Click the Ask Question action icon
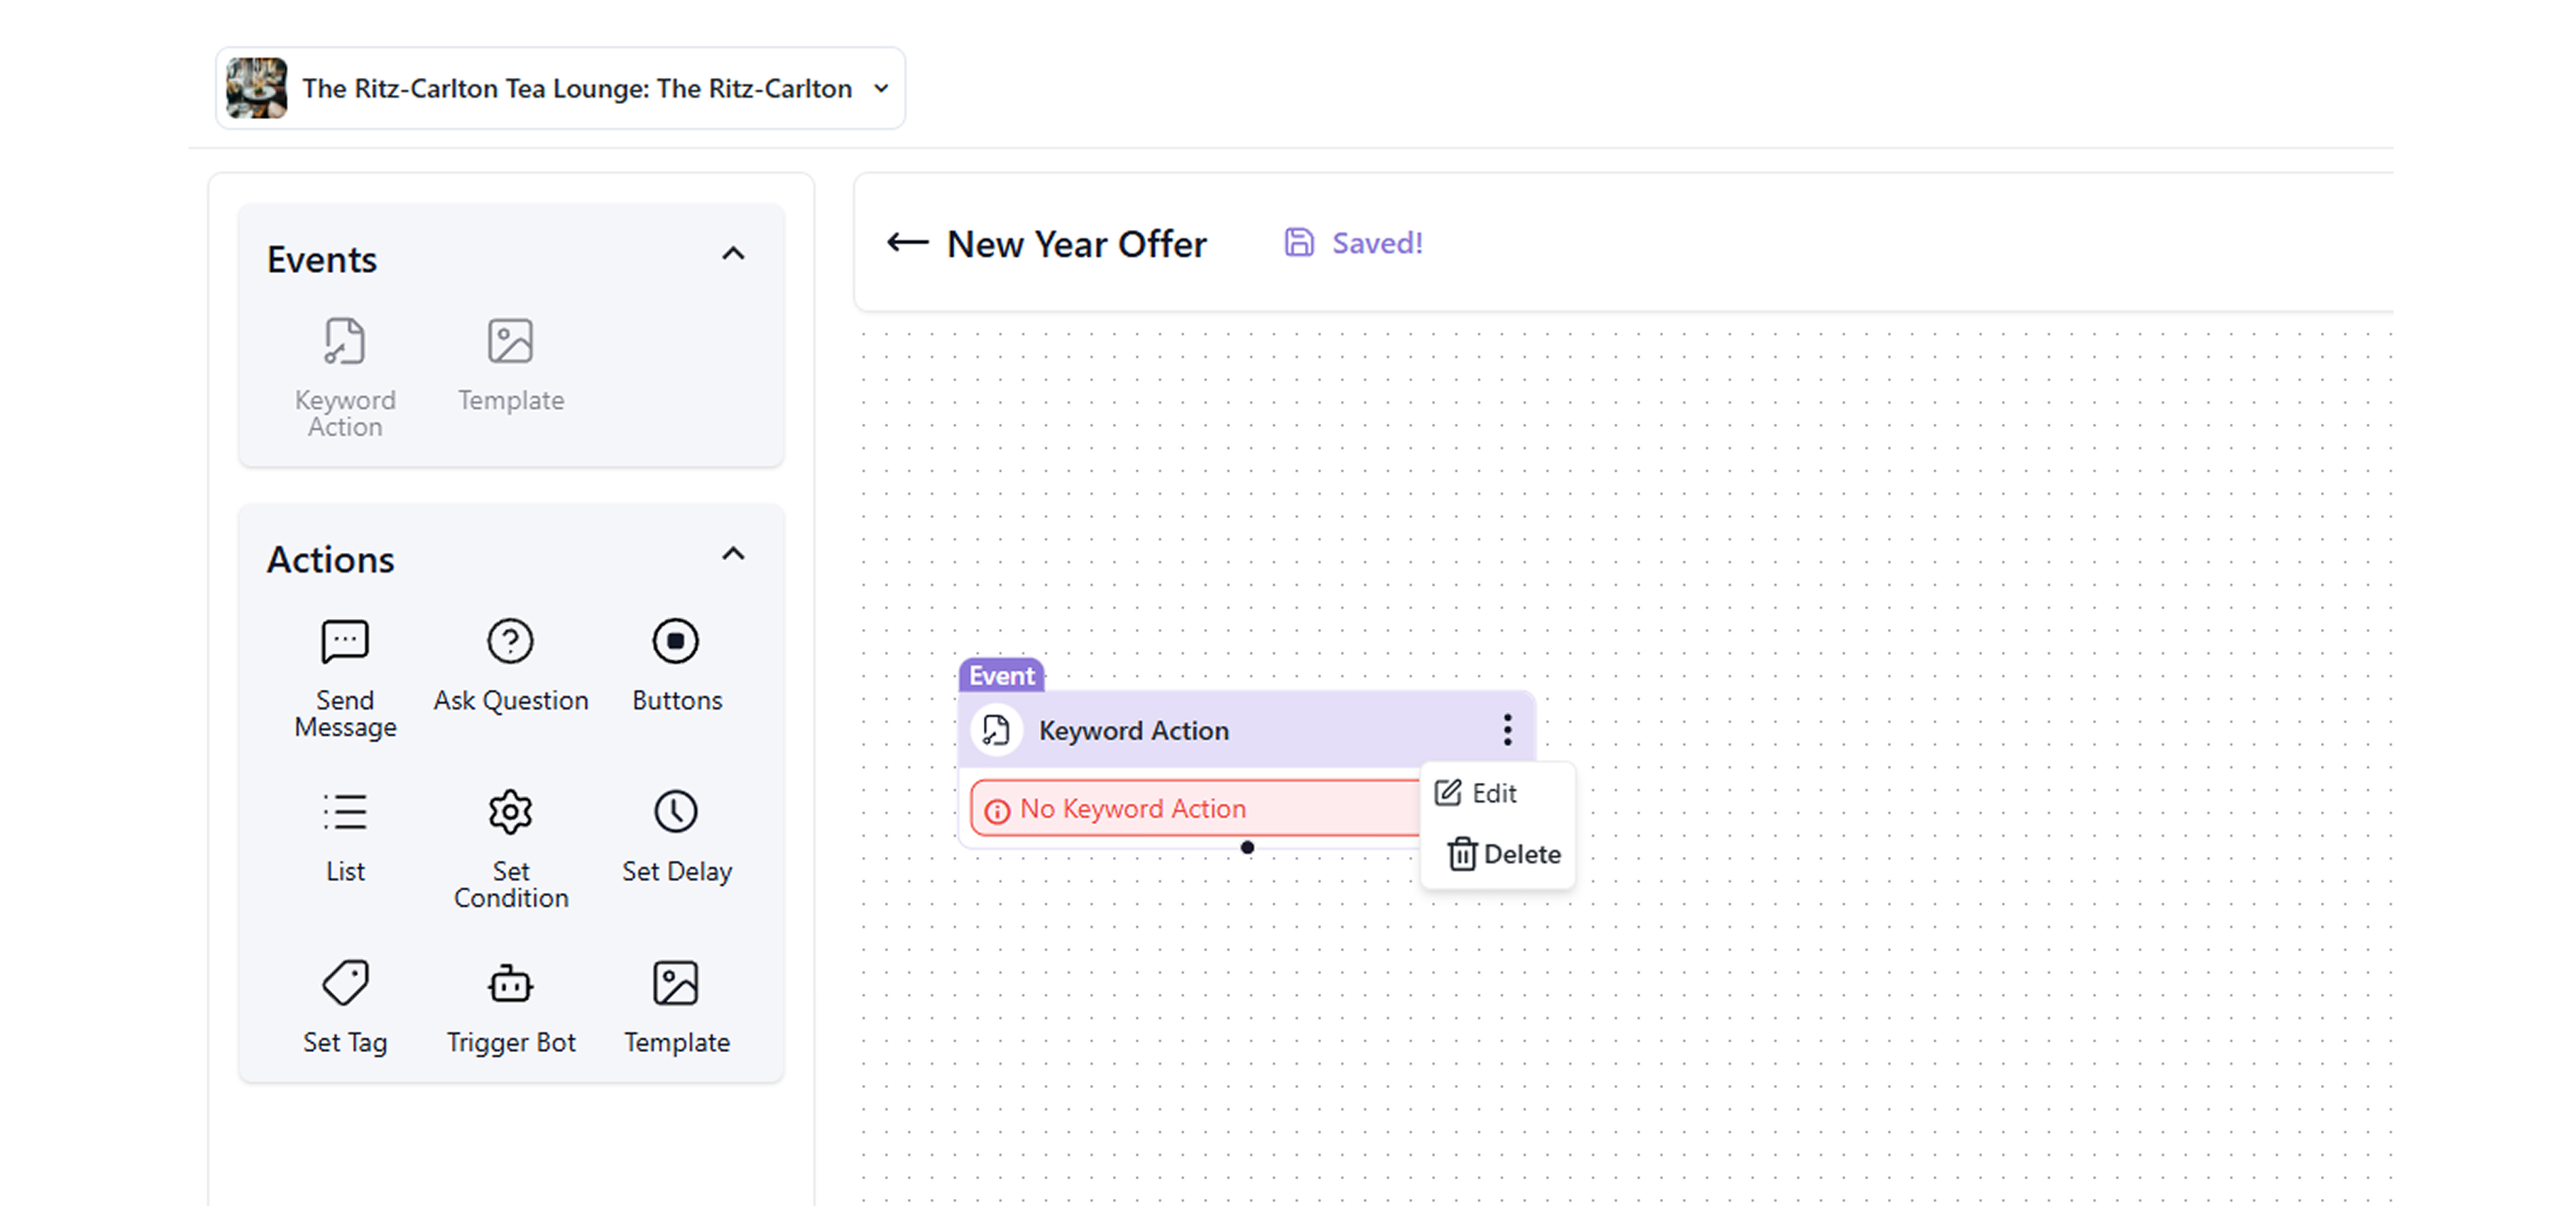This screenshot has height=1206, width=2576. tap(510, 642)
